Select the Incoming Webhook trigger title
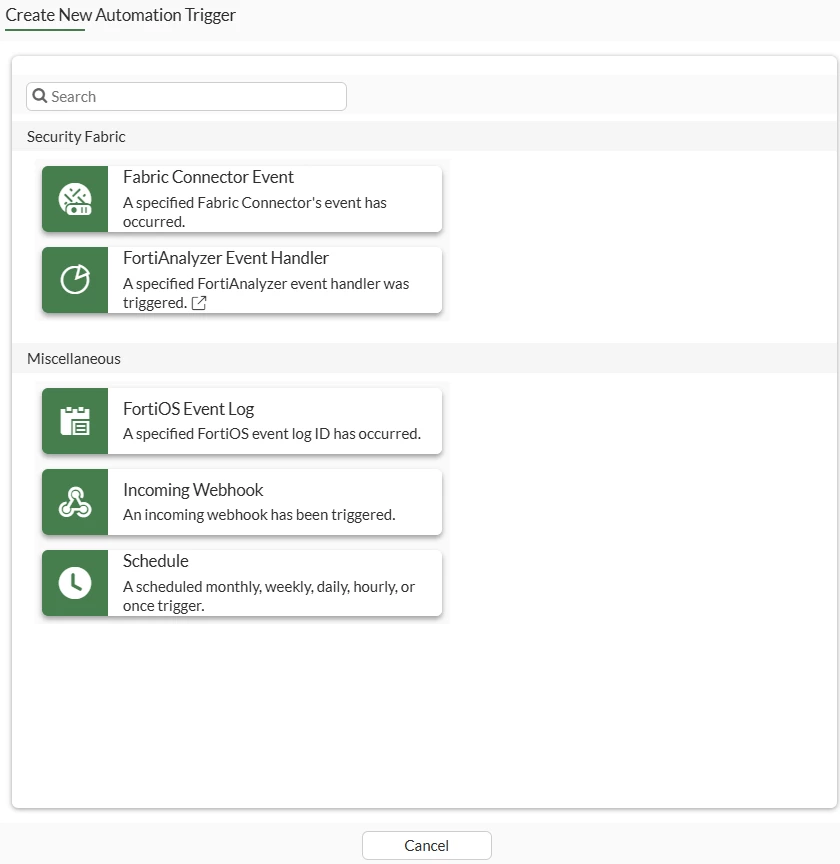The width and height of the screenshot is (840, 864). tap(193, 490)
